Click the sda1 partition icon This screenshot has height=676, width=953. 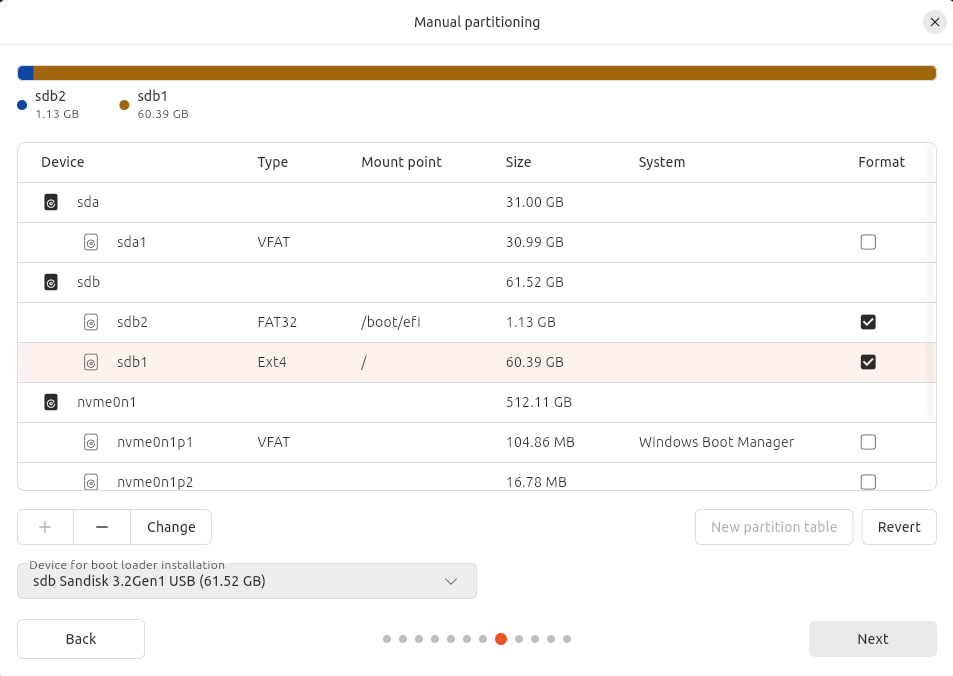91,242
